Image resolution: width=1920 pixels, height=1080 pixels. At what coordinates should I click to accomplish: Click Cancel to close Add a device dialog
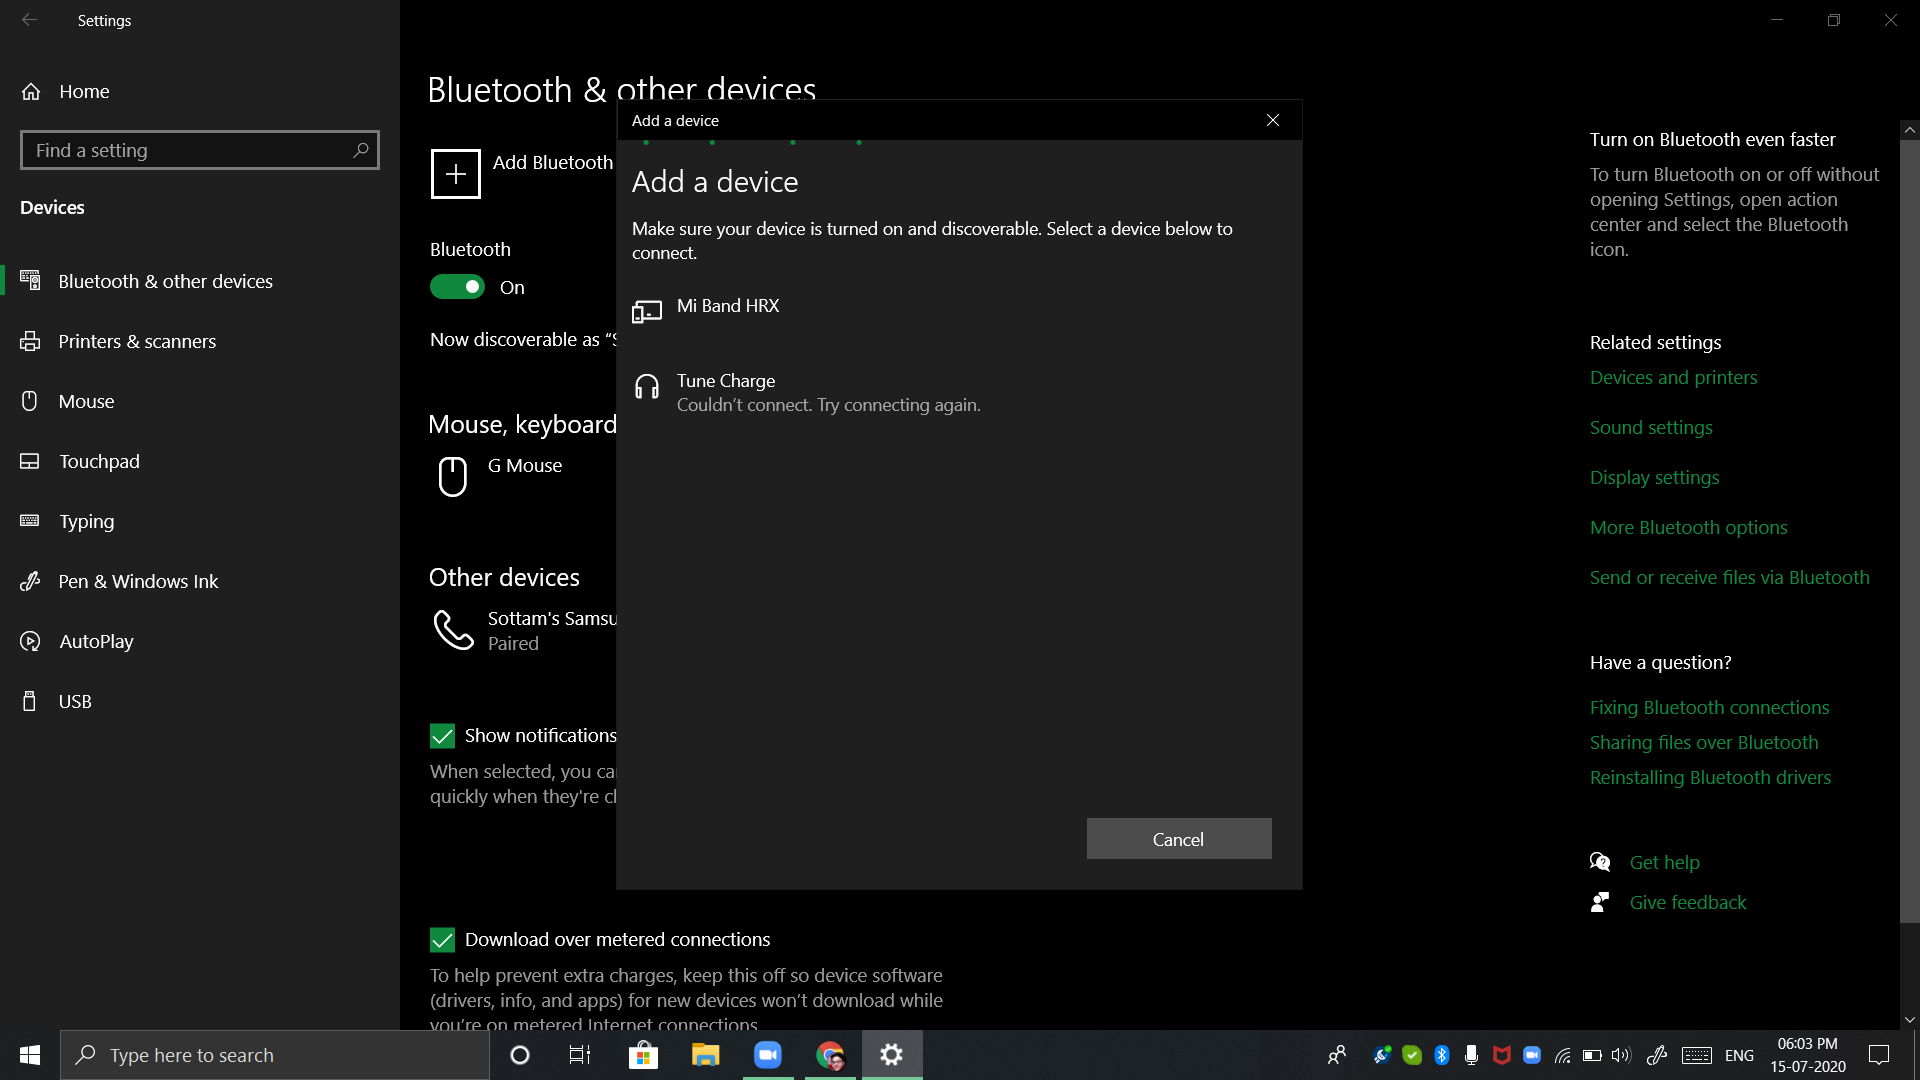1178,839
